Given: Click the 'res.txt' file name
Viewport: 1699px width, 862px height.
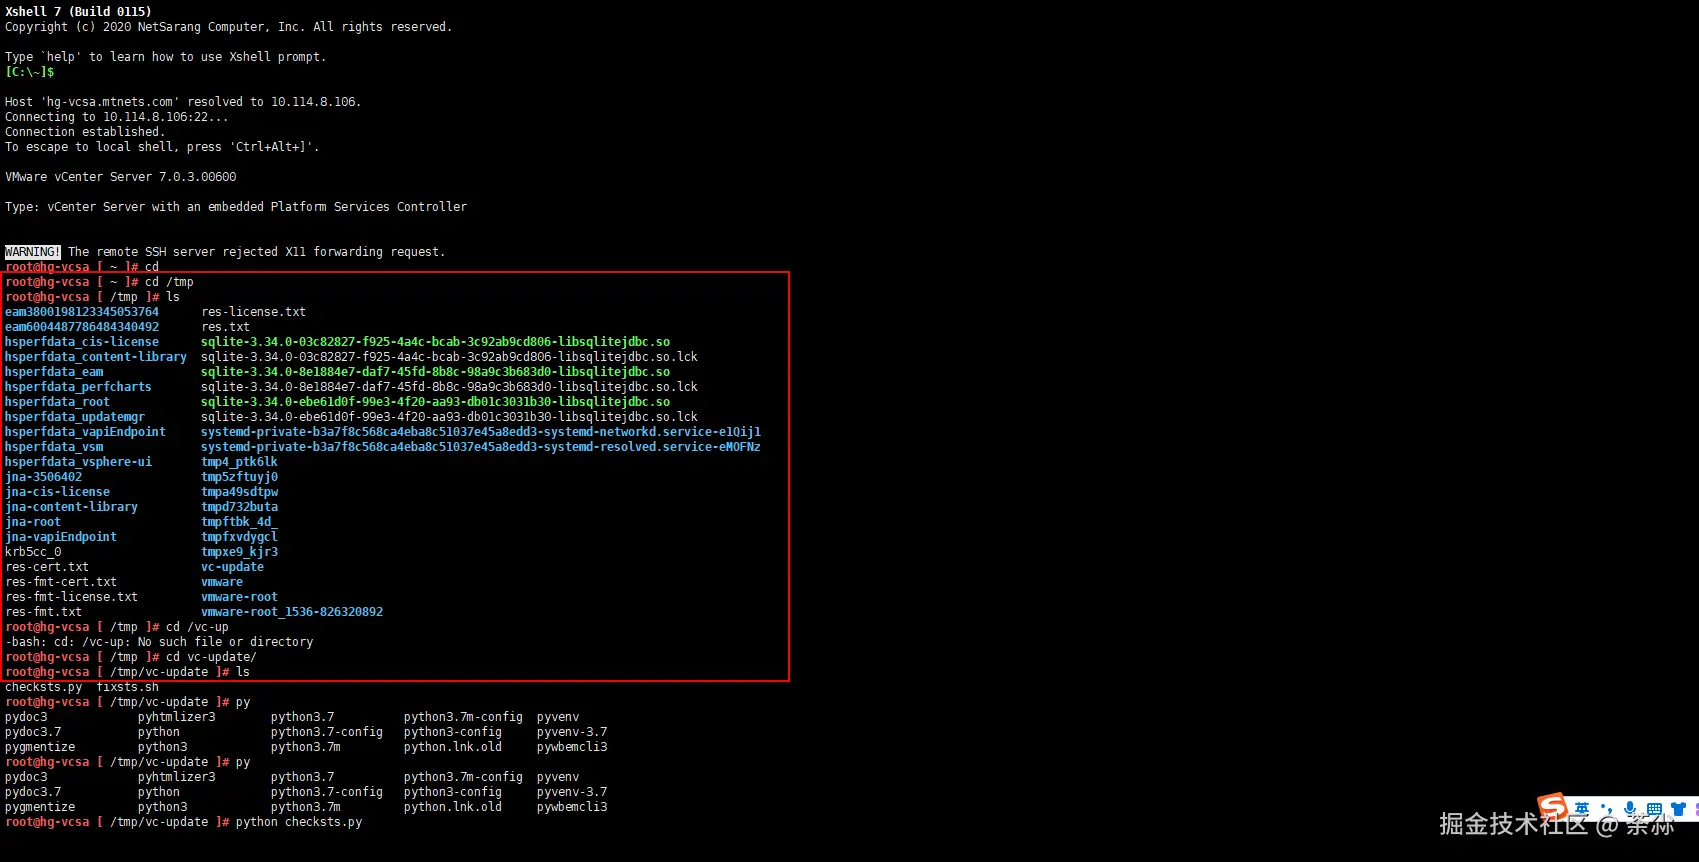Looking at the screenshot, I should click(225, 327).
